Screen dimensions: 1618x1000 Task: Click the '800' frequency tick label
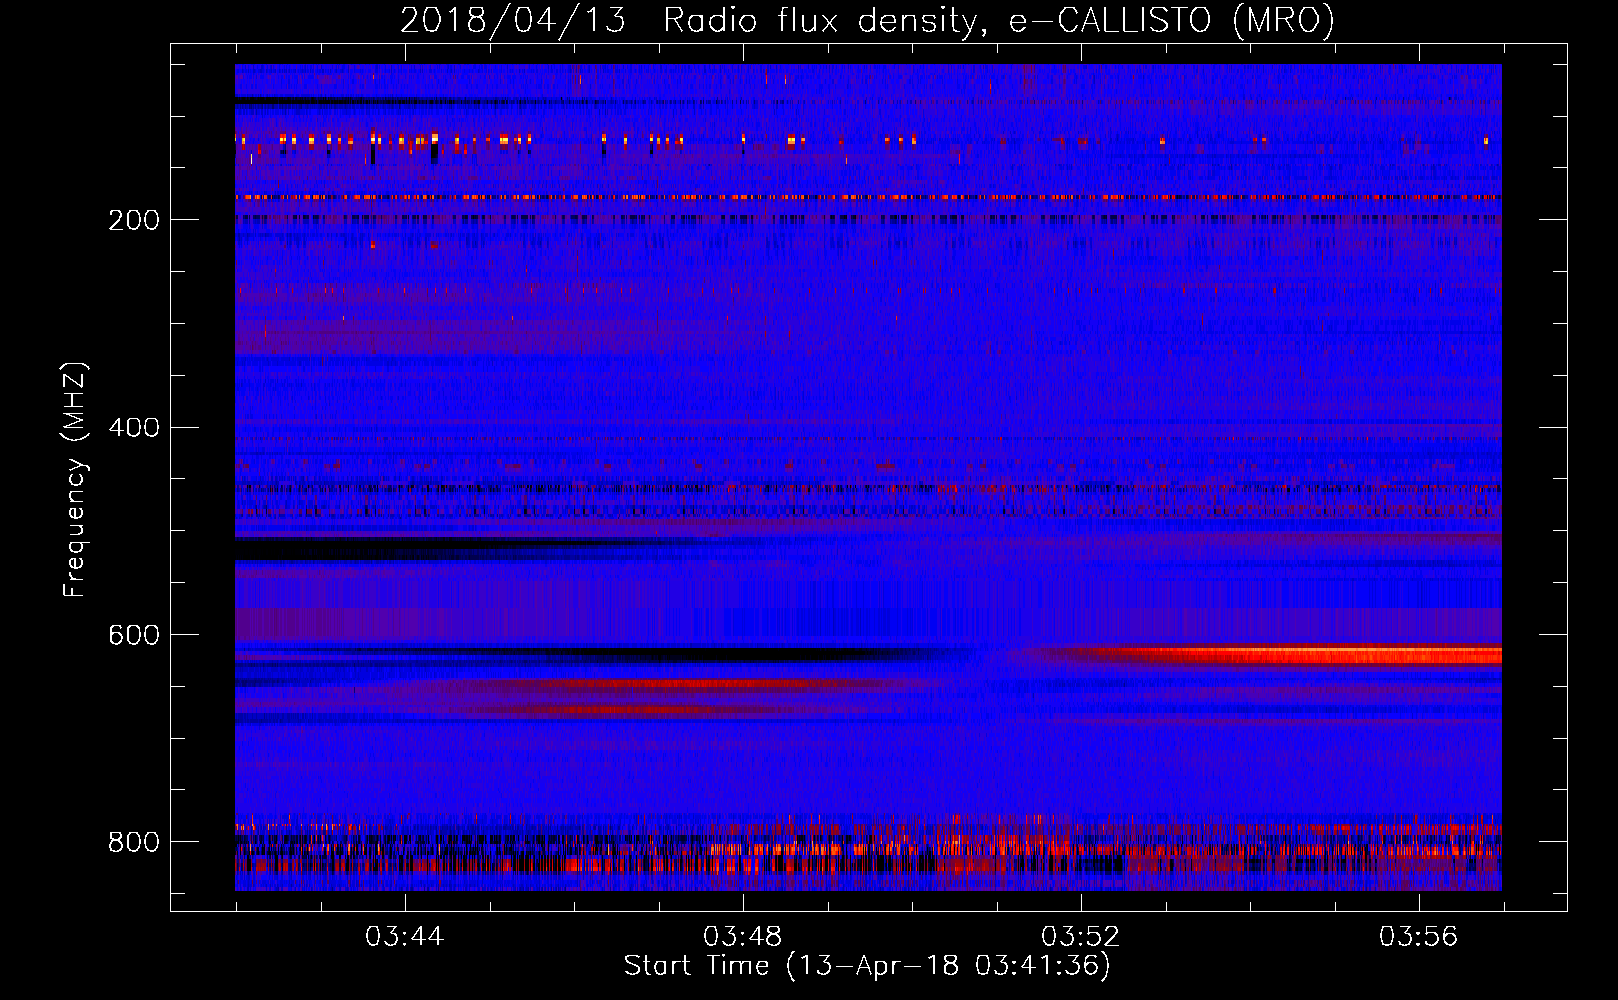click(x=134, y=843)
